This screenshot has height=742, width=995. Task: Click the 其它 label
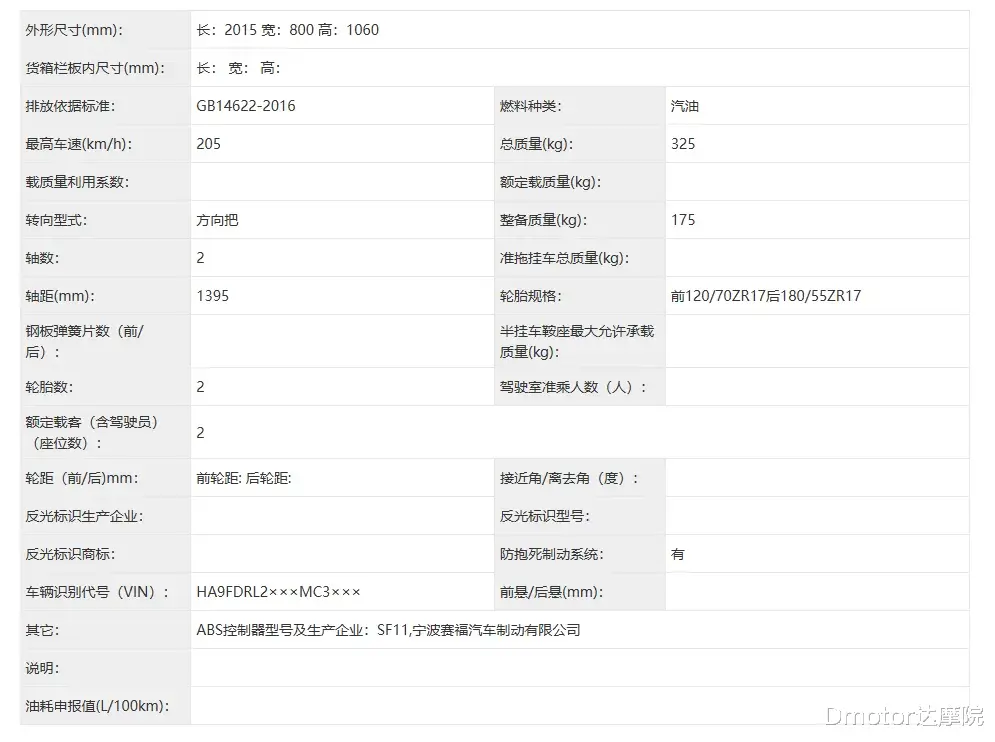pyautogui.click(x=43, y=630)
